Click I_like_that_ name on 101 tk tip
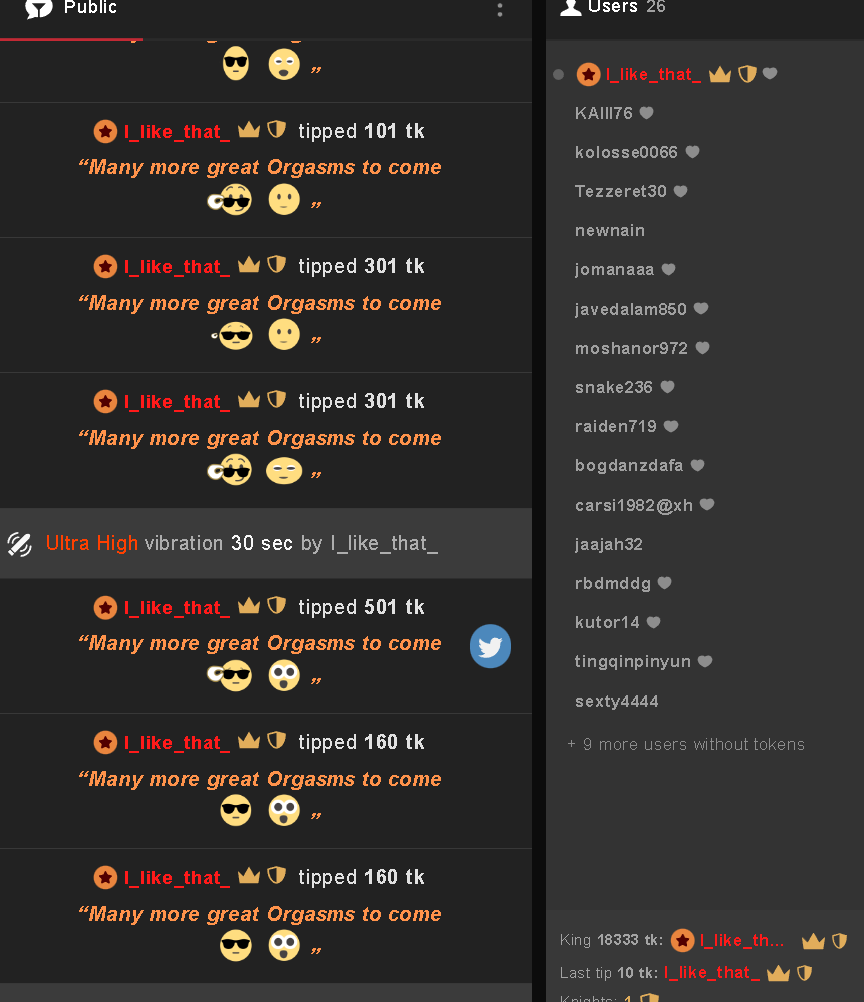The image size is (864, 1002). (177, 132)
